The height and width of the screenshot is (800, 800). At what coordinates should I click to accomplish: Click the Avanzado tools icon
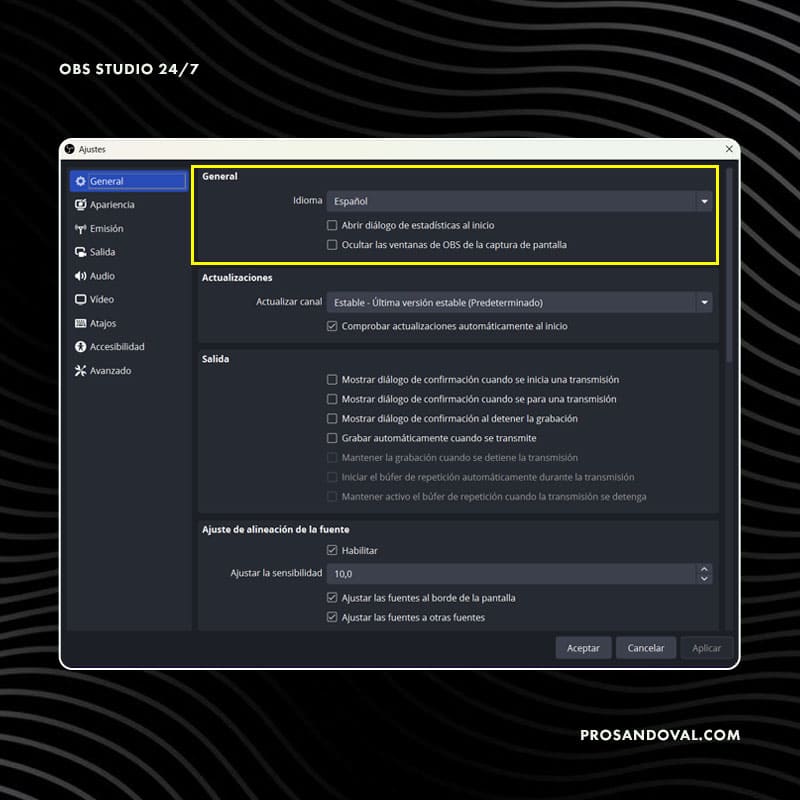point(80,371)
